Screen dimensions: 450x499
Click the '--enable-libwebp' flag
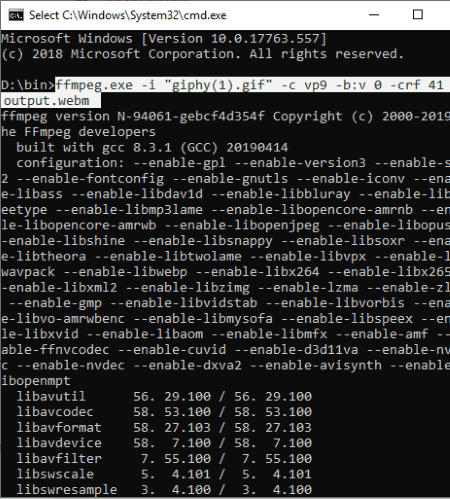point(125,272)
